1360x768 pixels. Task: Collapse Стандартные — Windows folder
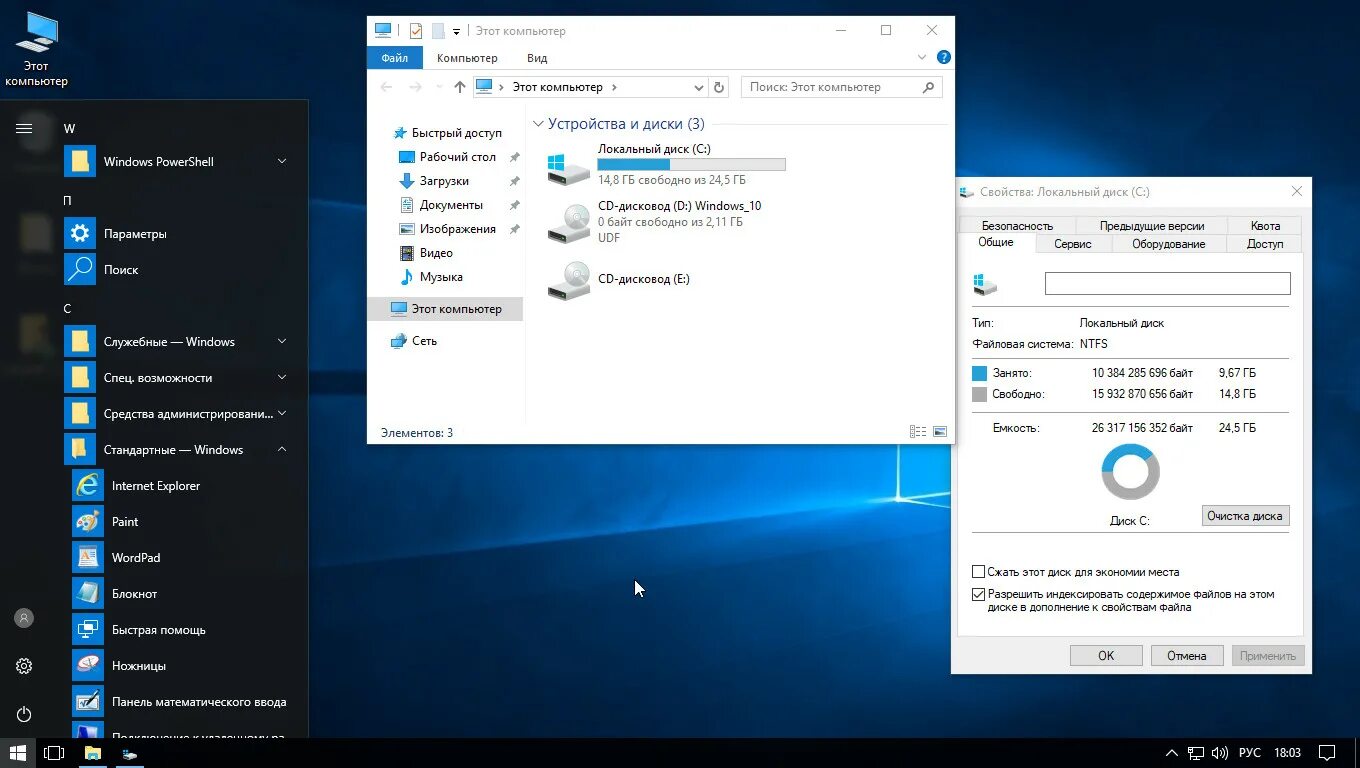coord(180,449)
